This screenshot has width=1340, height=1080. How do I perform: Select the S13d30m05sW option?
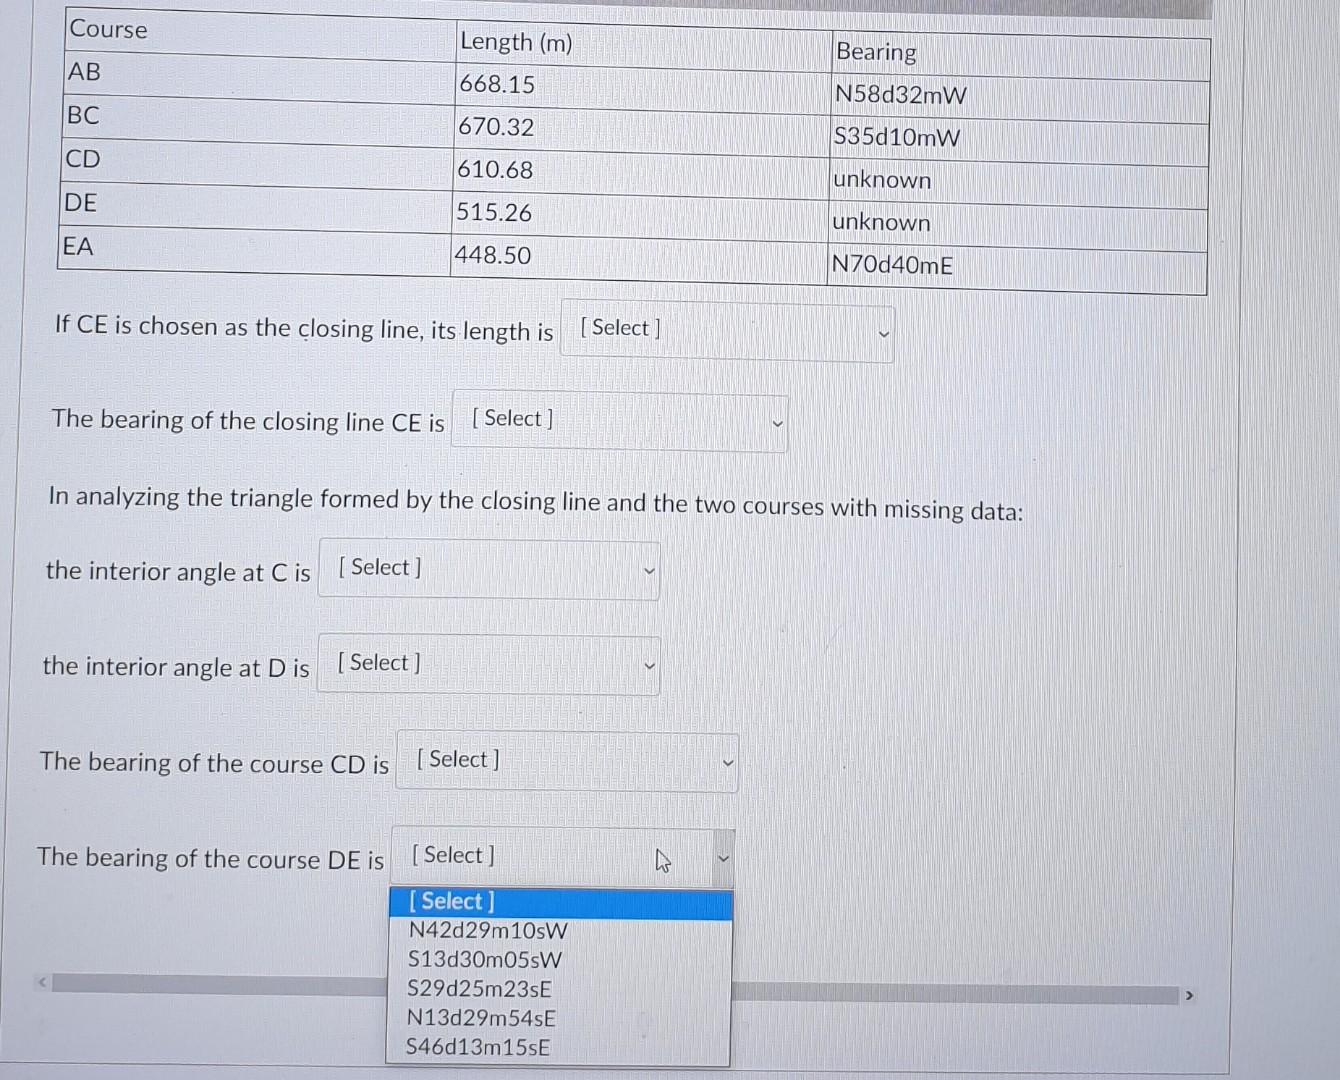tap(485, 959)
